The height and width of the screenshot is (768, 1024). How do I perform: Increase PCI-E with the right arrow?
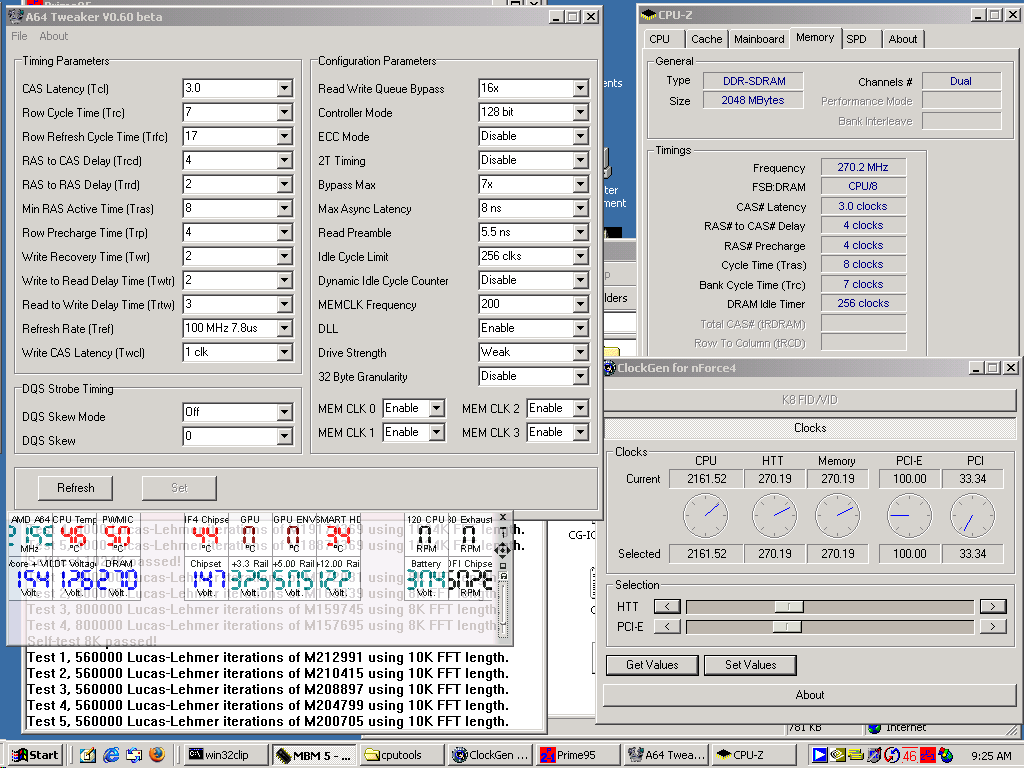click(993, 626)
